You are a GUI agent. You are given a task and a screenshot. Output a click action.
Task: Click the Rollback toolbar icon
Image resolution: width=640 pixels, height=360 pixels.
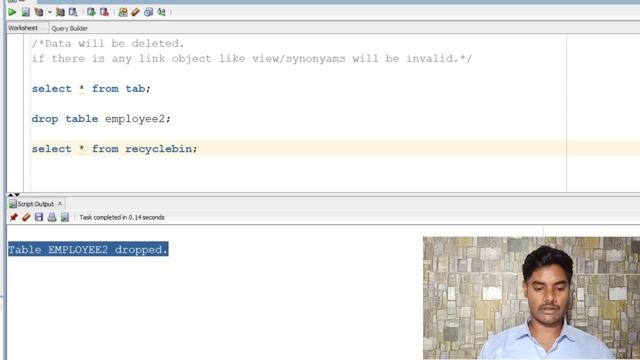tap(104, 12)
